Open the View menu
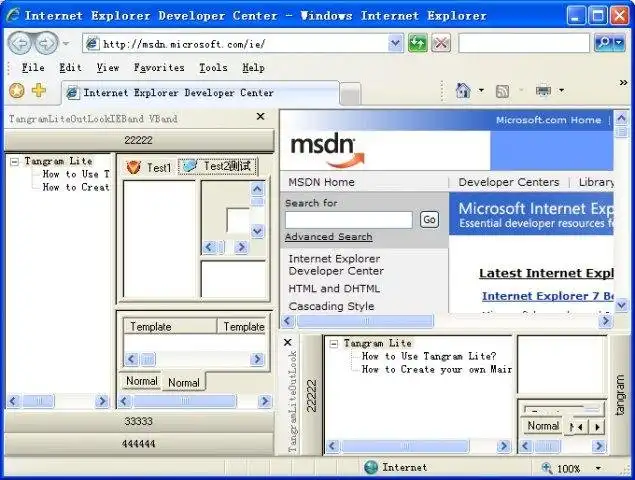The image size is (635, 480). [108, 68]
